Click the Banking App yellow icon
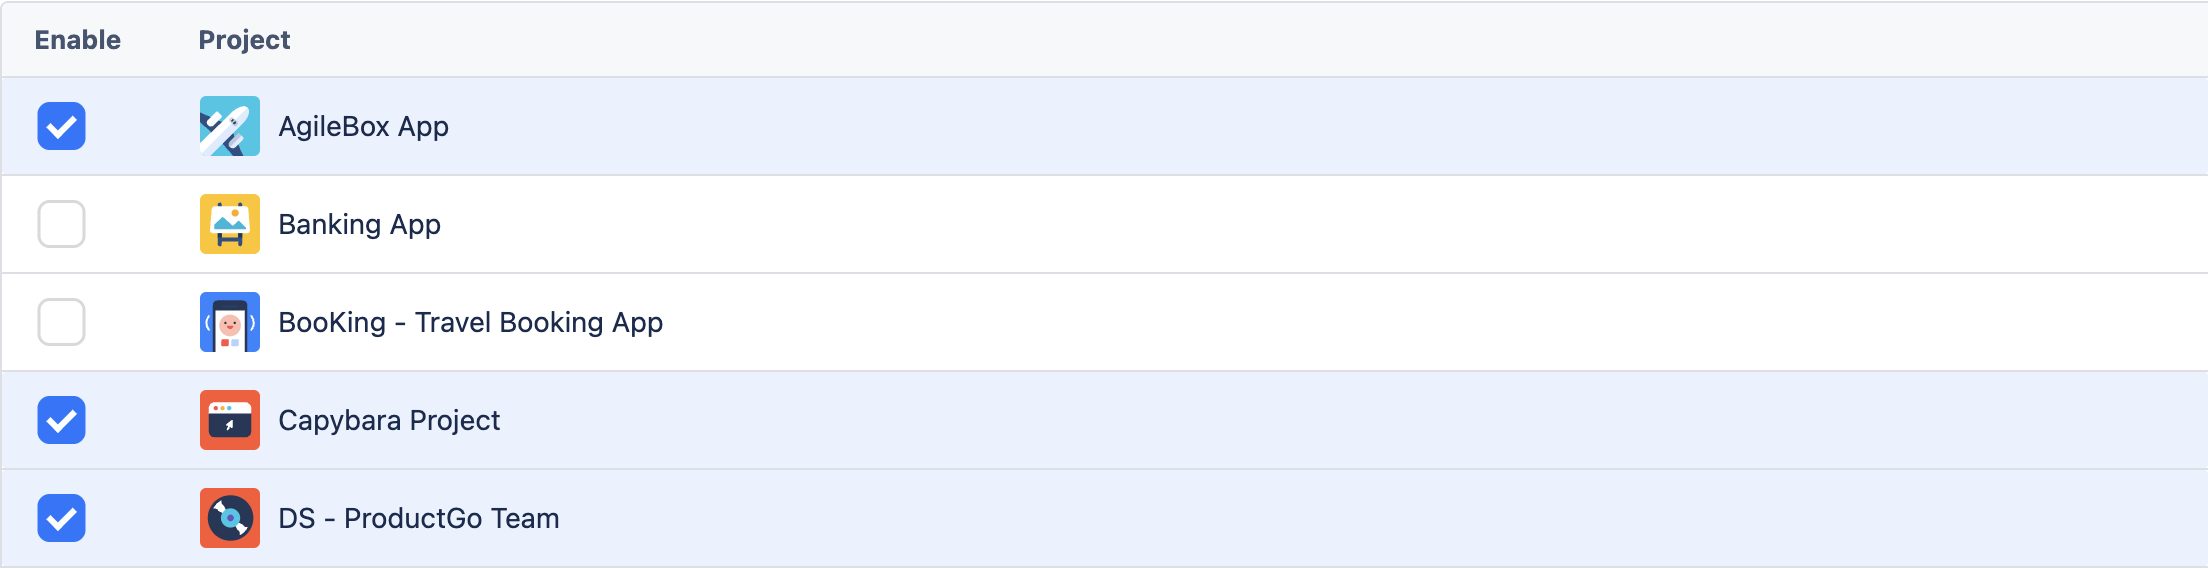 click(229, 224)
